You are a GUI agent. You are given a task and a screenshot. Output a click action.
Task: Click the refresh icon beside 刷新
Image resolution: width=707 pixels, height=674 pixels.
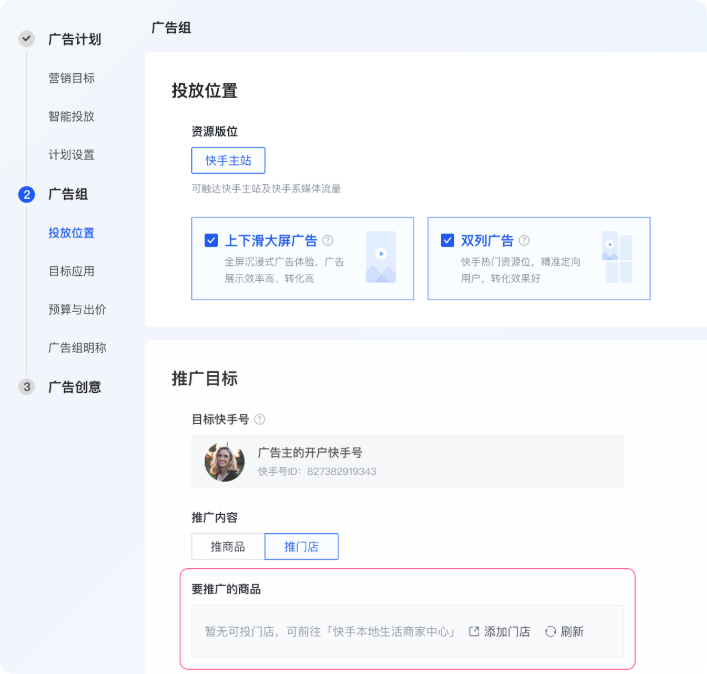550,632
